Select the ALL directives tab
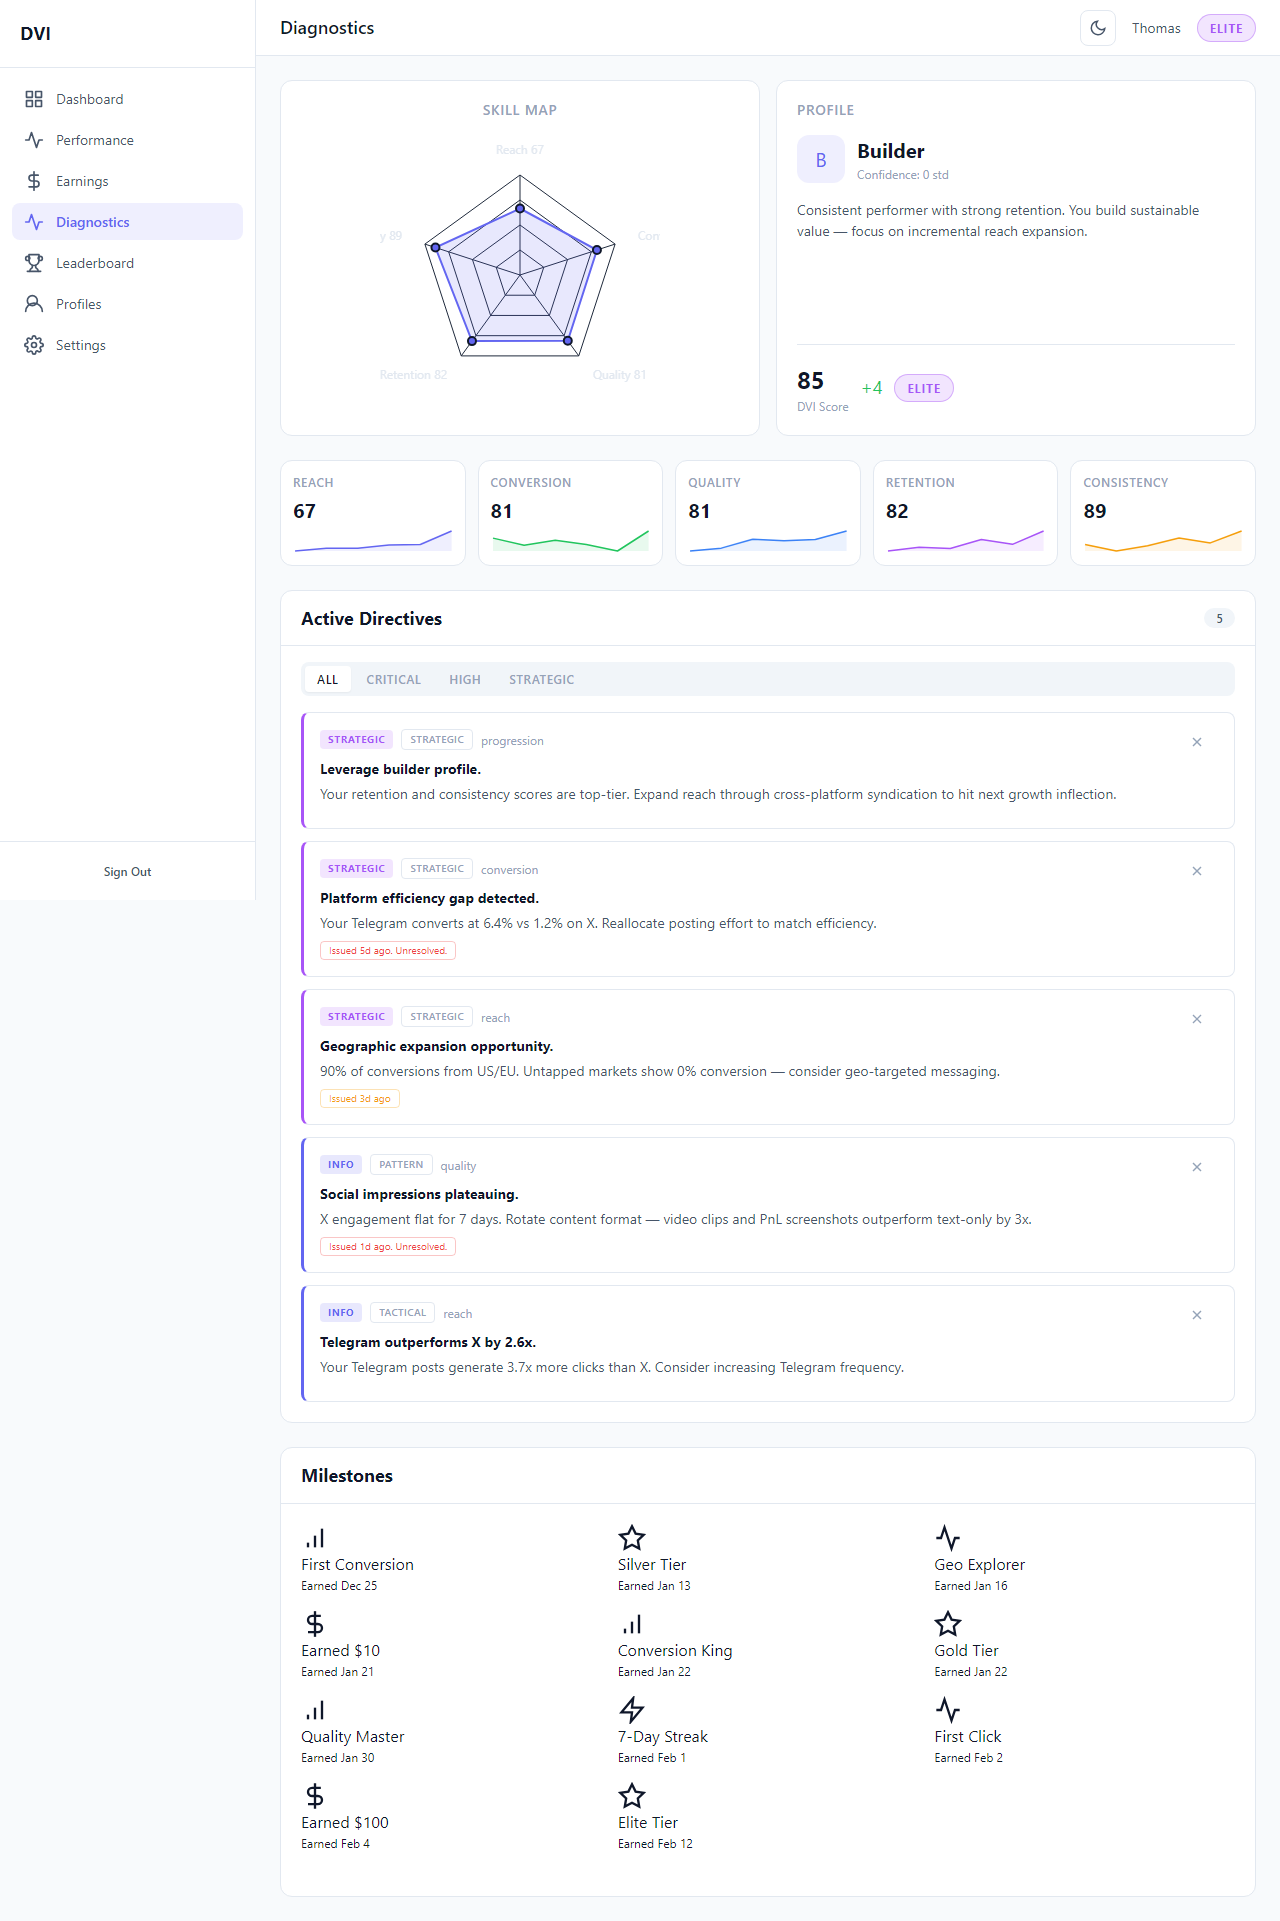Viewport: 1280px width, 1921px height. 327,680
